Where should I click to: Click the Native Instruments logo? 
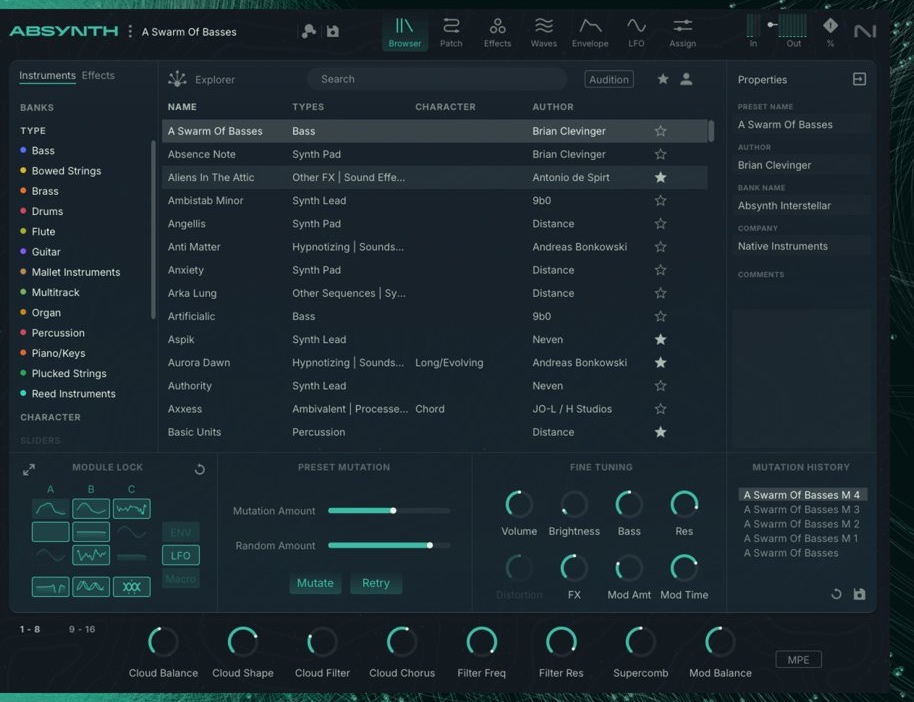click(x=864, y=31)
